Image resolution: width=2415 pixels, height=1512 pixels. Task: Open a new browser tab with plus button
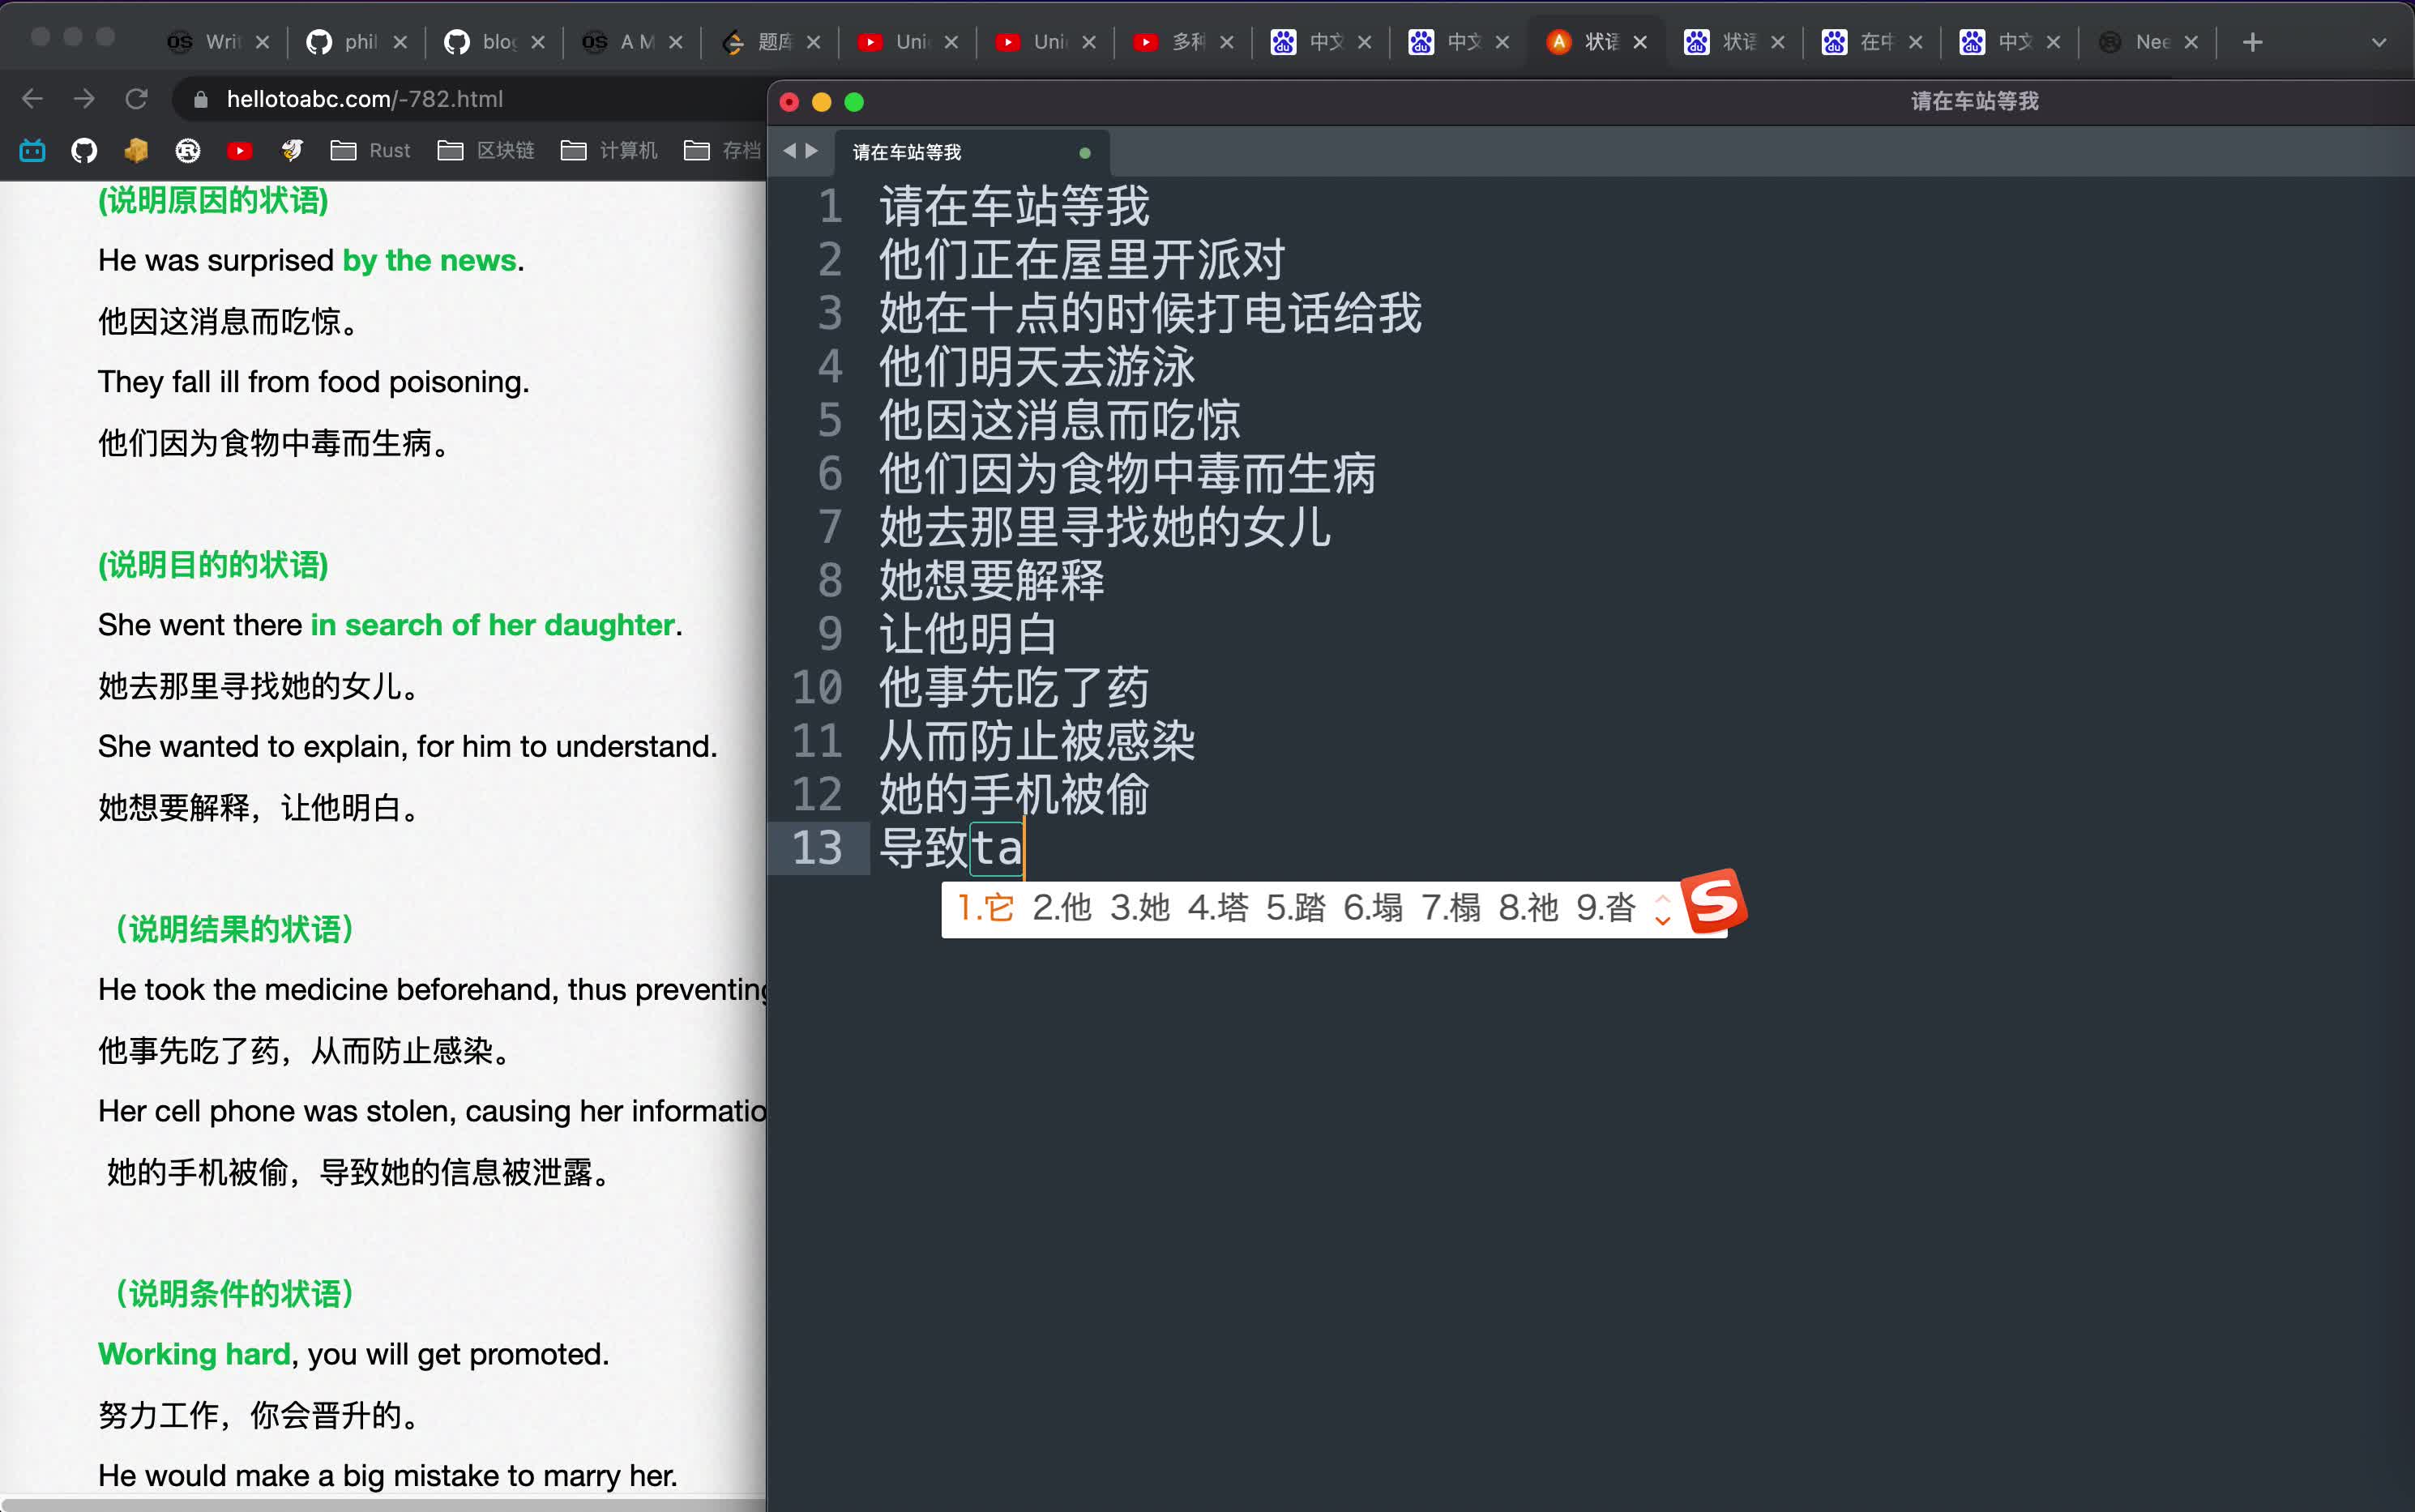(x=2252, y=42)
